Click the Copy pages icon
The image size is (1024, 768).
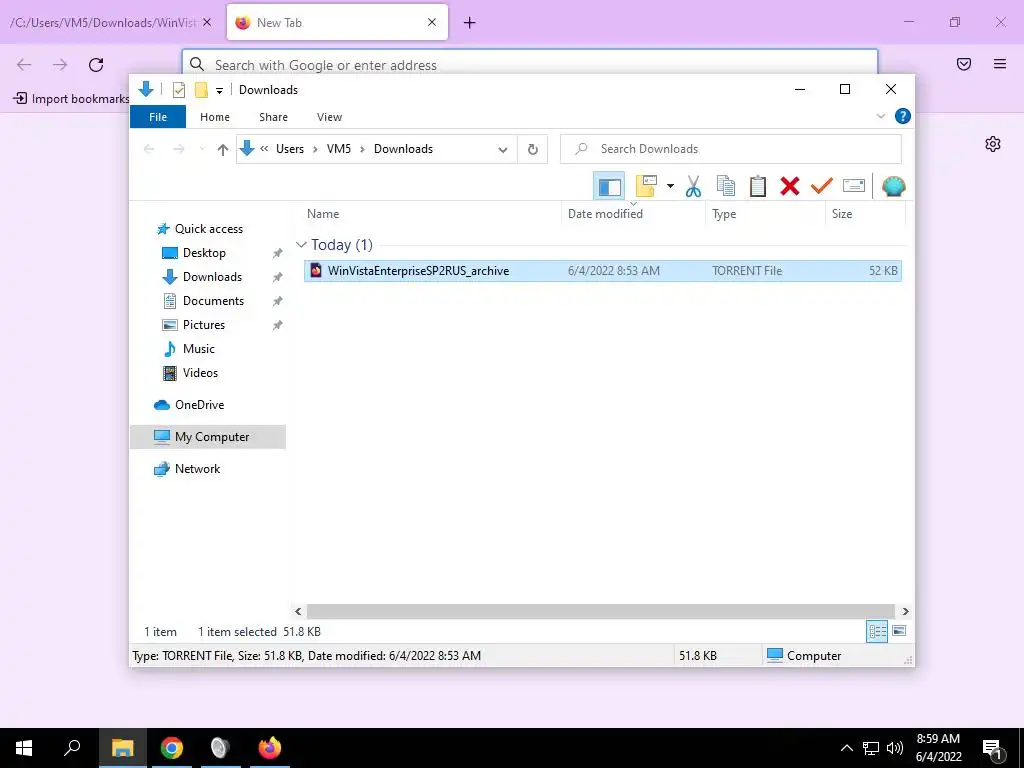(726, 186)
